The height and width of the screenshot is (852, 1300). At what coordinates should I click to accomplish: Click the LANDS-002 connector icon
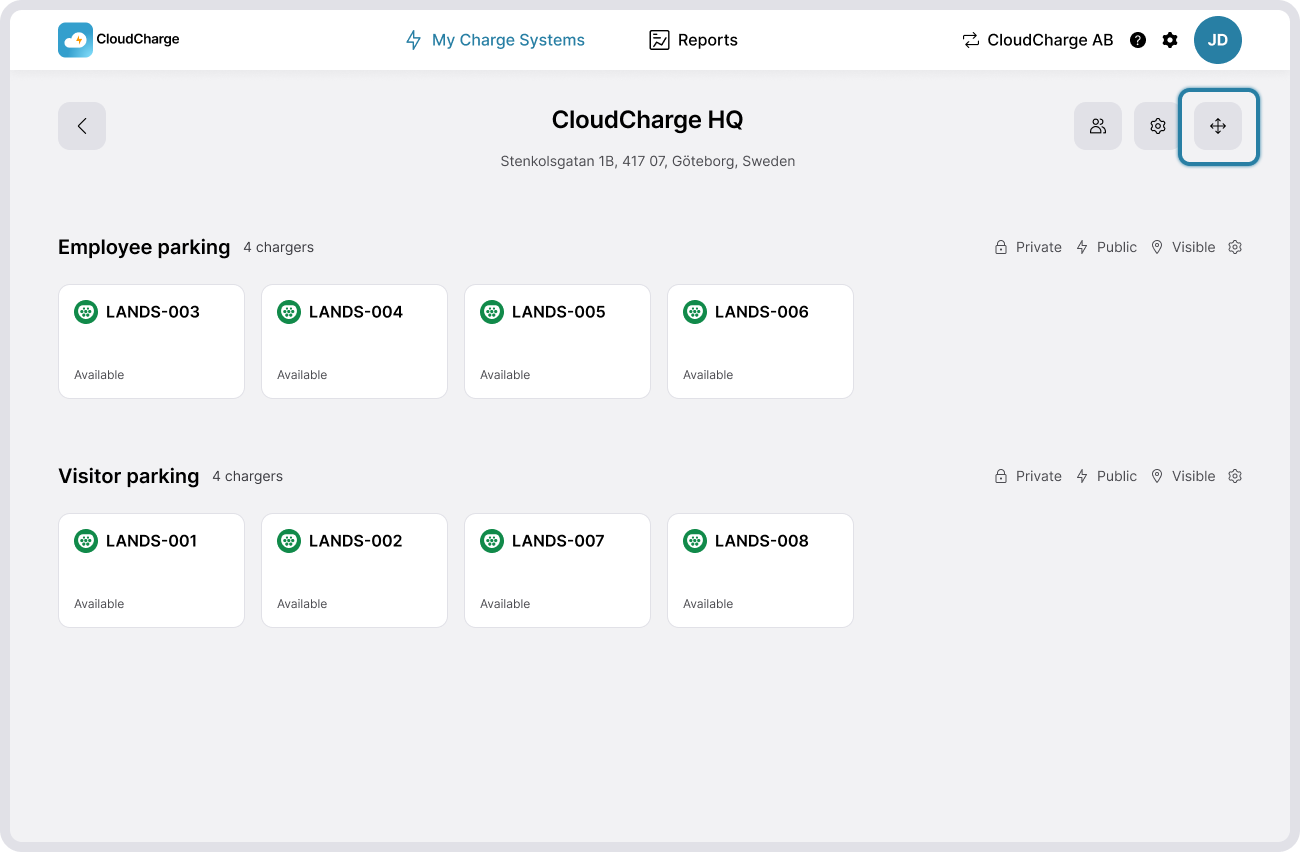coord(289,541)
